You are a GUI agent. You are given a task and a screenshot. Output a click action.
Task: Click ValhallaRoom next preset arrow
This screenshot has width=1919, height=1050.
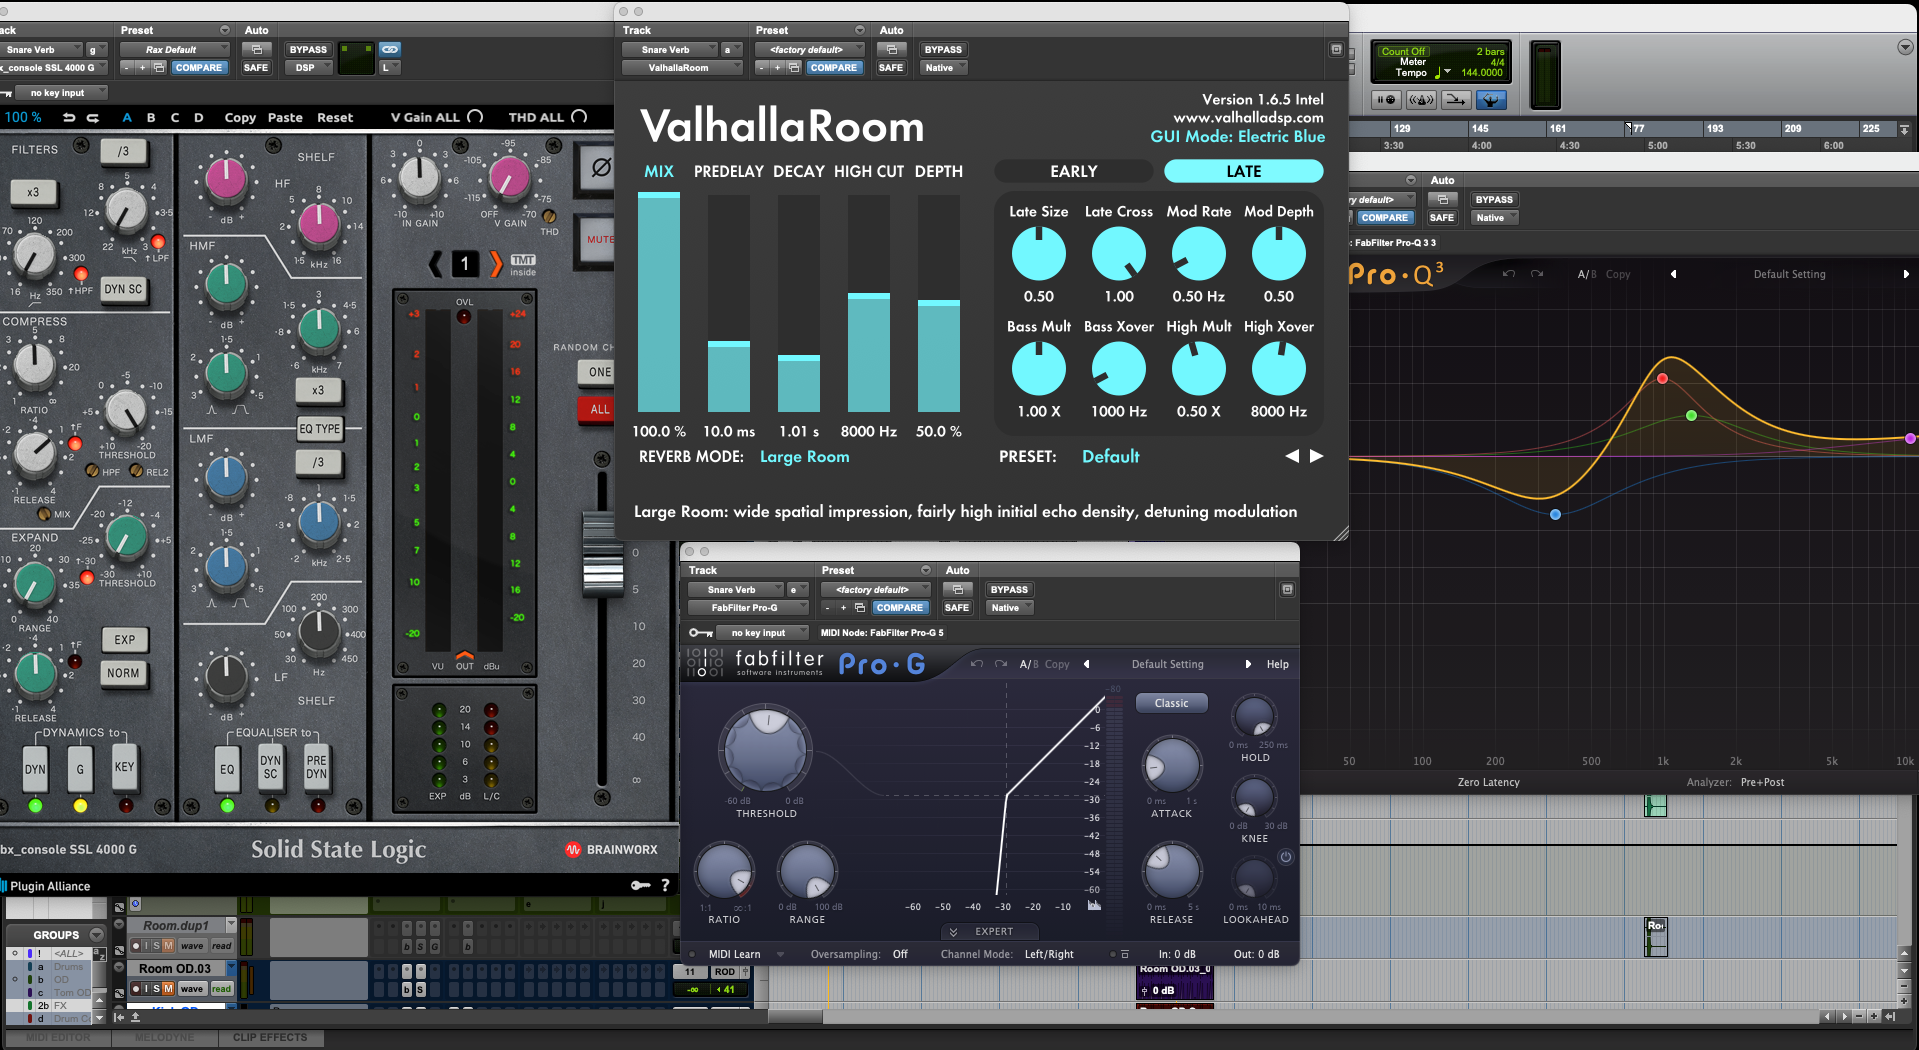[x=1317, y=456]
